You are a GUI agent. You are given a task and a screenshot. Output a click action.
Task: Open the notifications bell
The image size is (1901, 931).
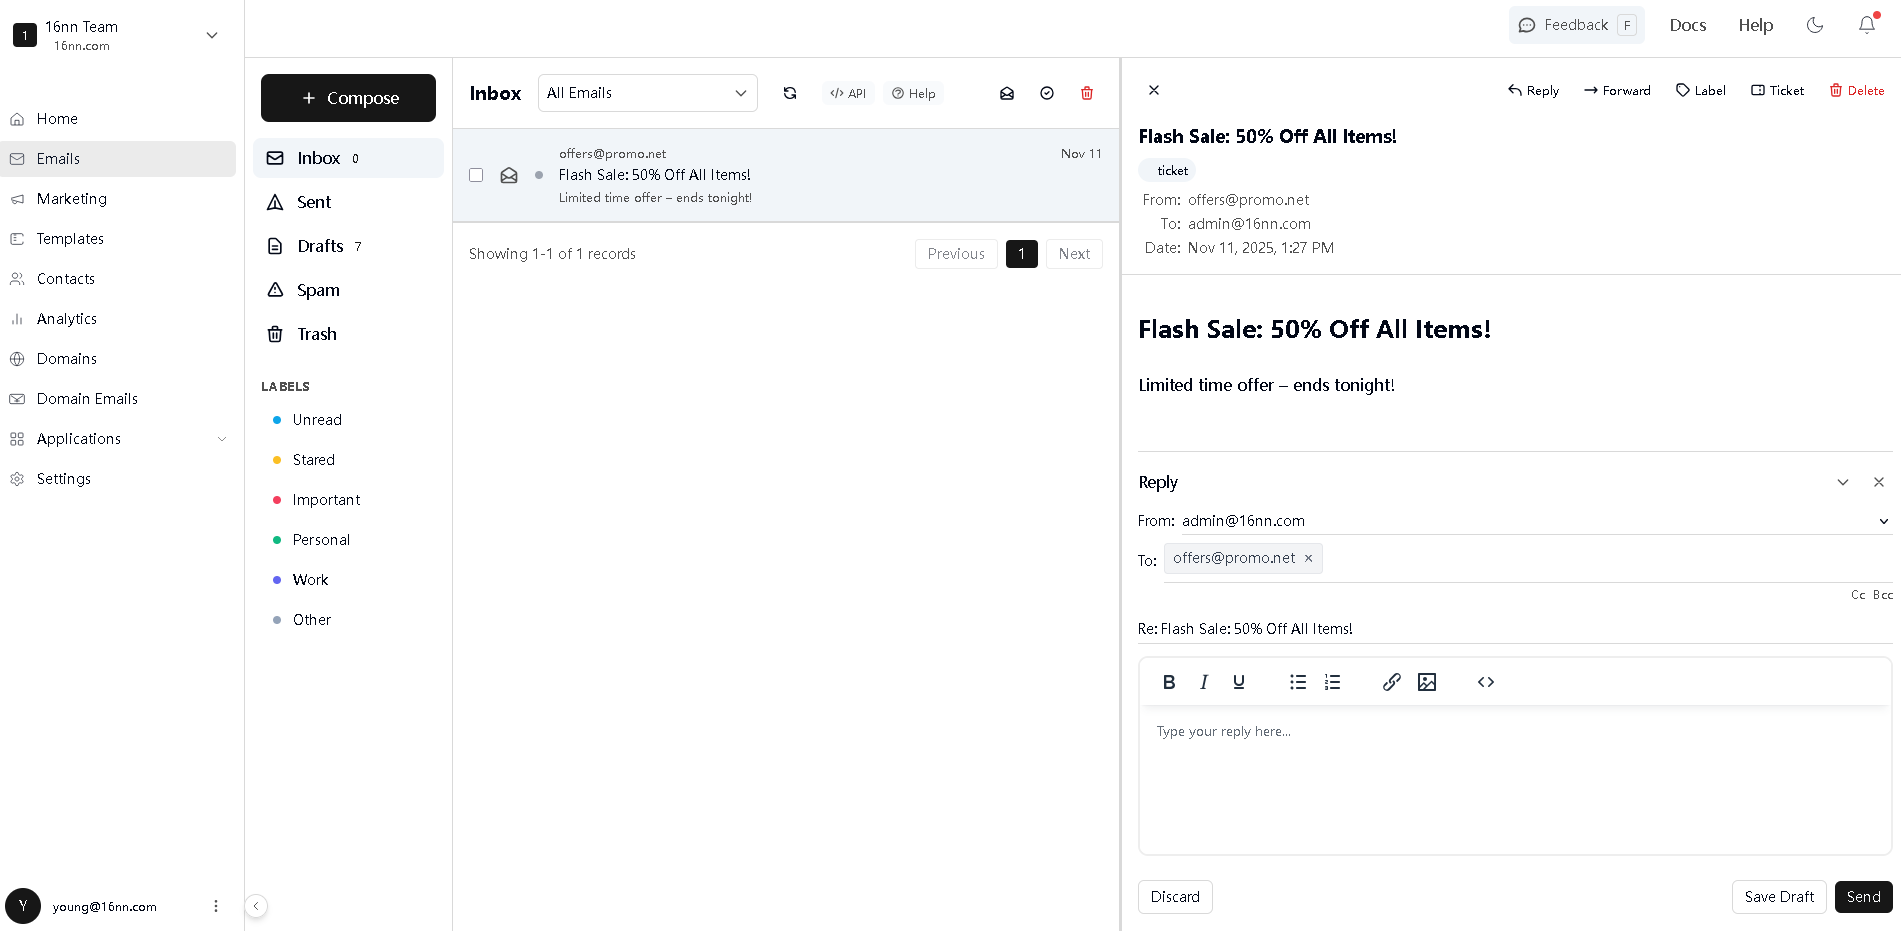tap(1866, 25)
